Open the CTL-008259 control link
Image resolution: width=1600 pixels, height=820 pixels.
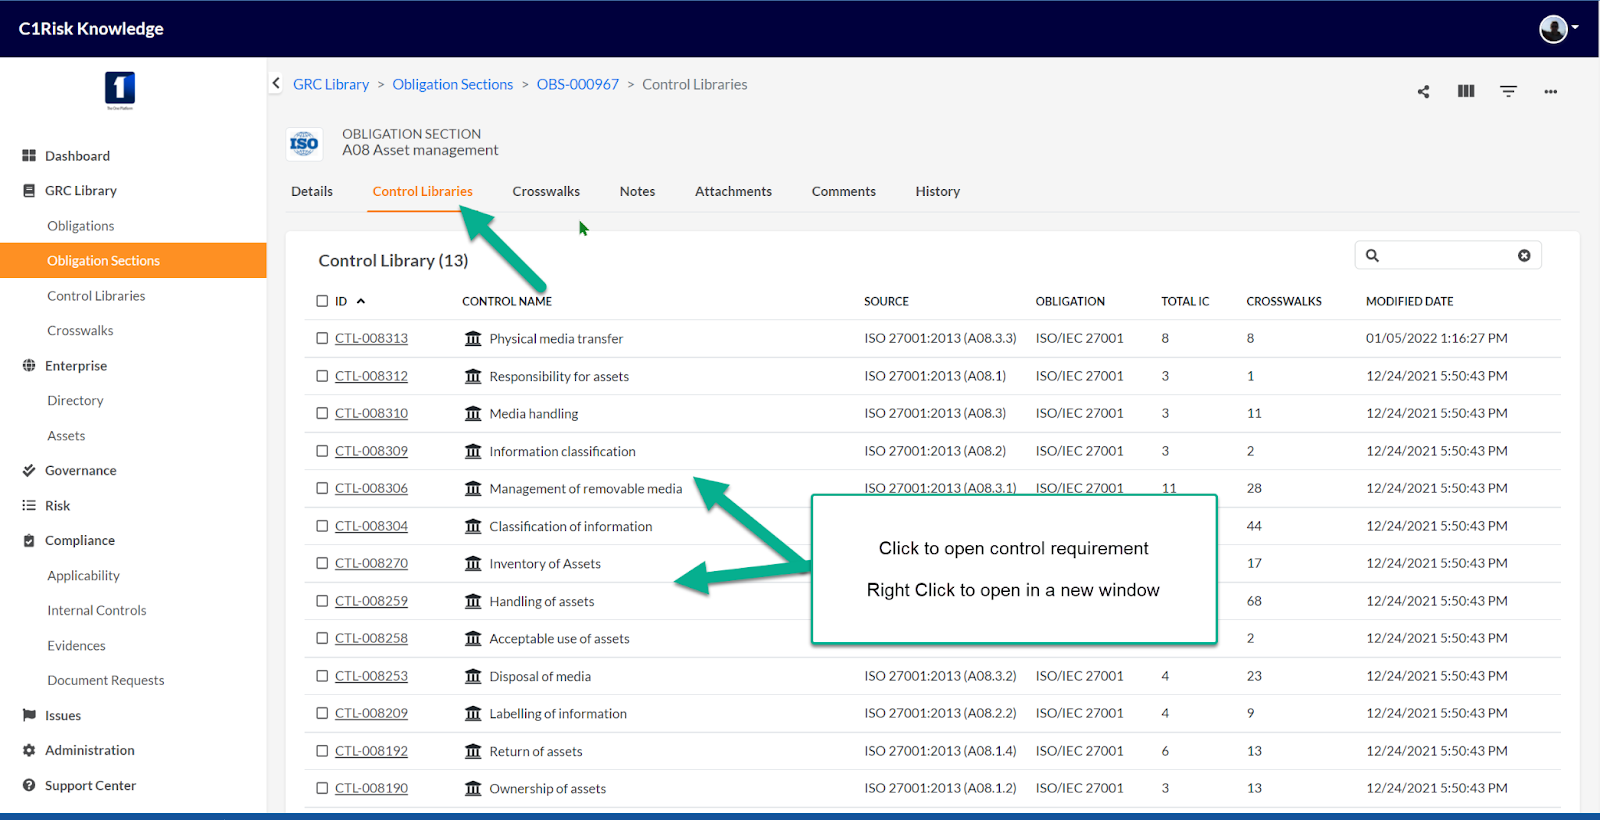[371, 601]
